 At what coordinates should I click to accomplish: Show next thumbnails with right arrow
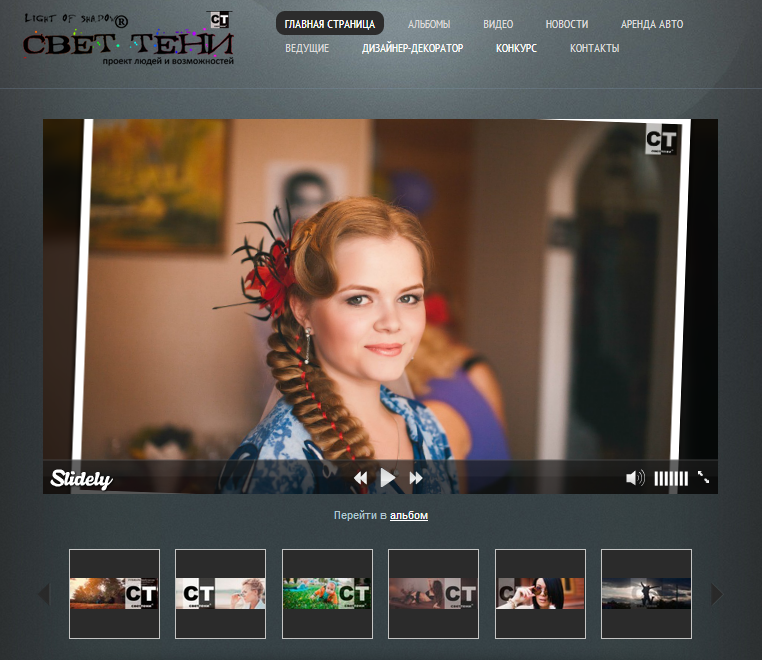[x=717, y=594]
